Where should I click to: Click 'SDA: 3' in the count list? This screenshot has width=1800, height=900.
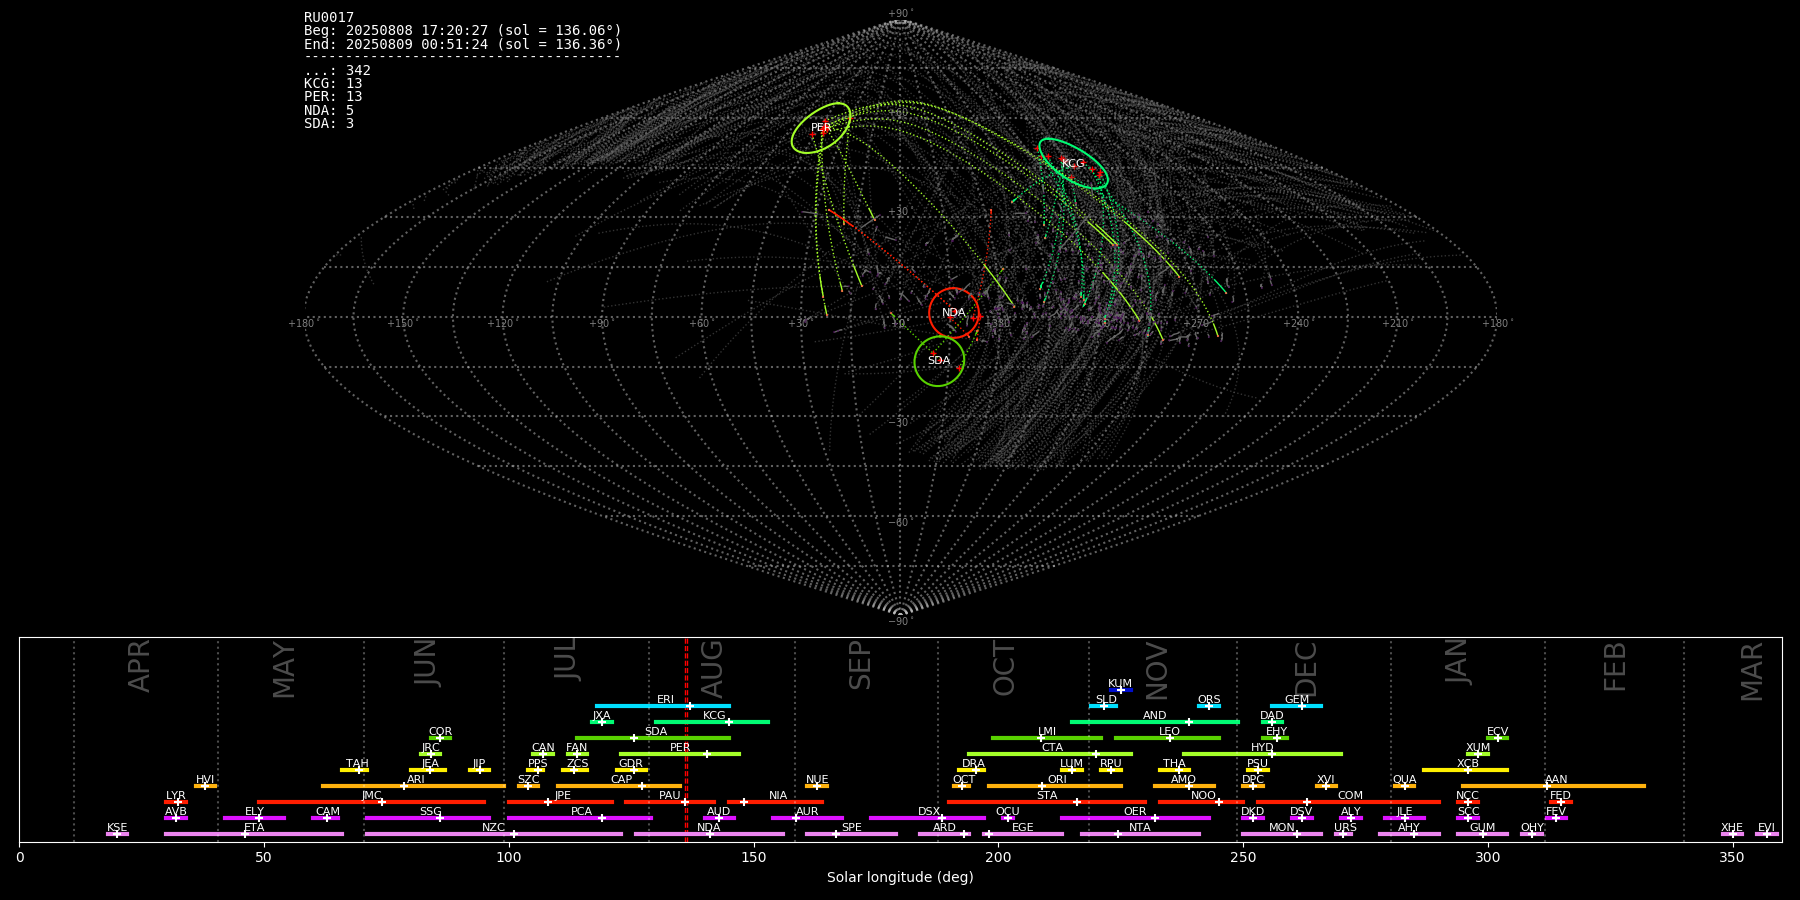pos(329,124)
